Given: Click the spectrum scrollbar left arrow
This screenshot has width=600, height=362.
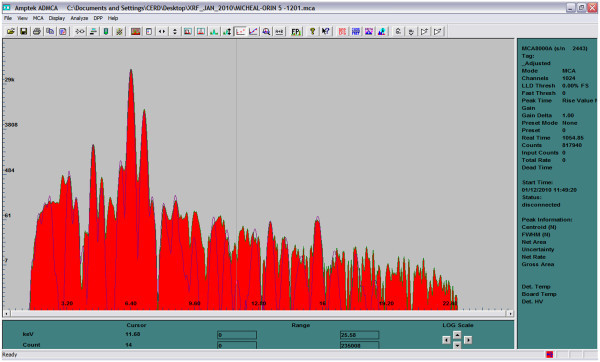Looking at the screenshot, I should tap(7, 314).
